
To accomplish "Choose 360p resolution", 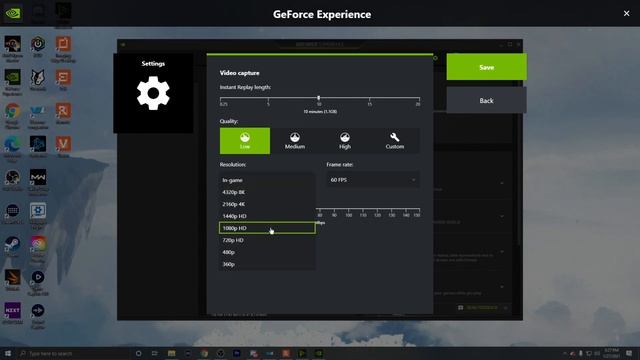I will [267, 264].
